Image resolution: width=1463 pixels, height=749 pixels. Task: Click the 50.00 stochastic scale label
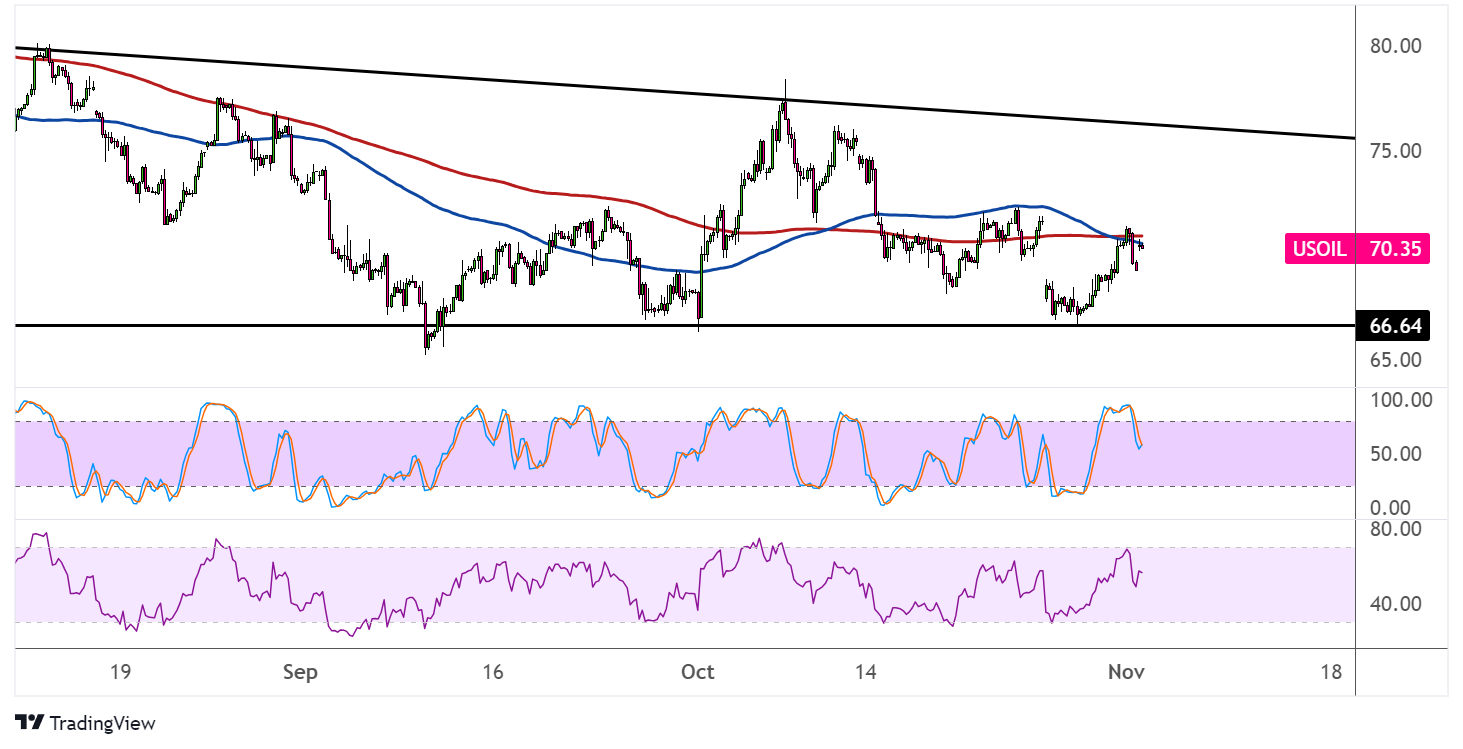coord(1395,454)
